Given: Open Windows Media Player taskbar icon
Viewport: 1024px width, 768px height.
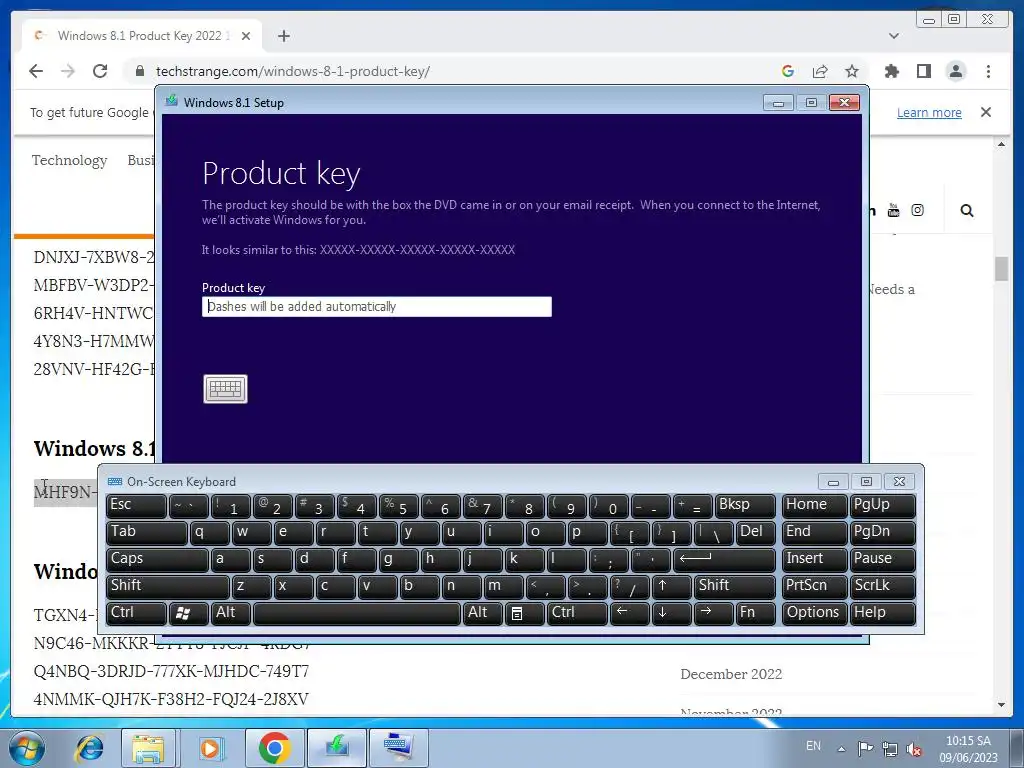Looking at the screenshot, I should 210,748.
